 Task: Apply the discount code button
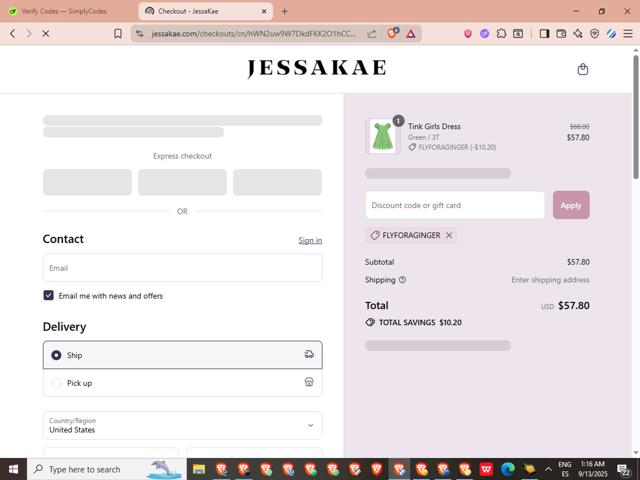click(571, 205)
